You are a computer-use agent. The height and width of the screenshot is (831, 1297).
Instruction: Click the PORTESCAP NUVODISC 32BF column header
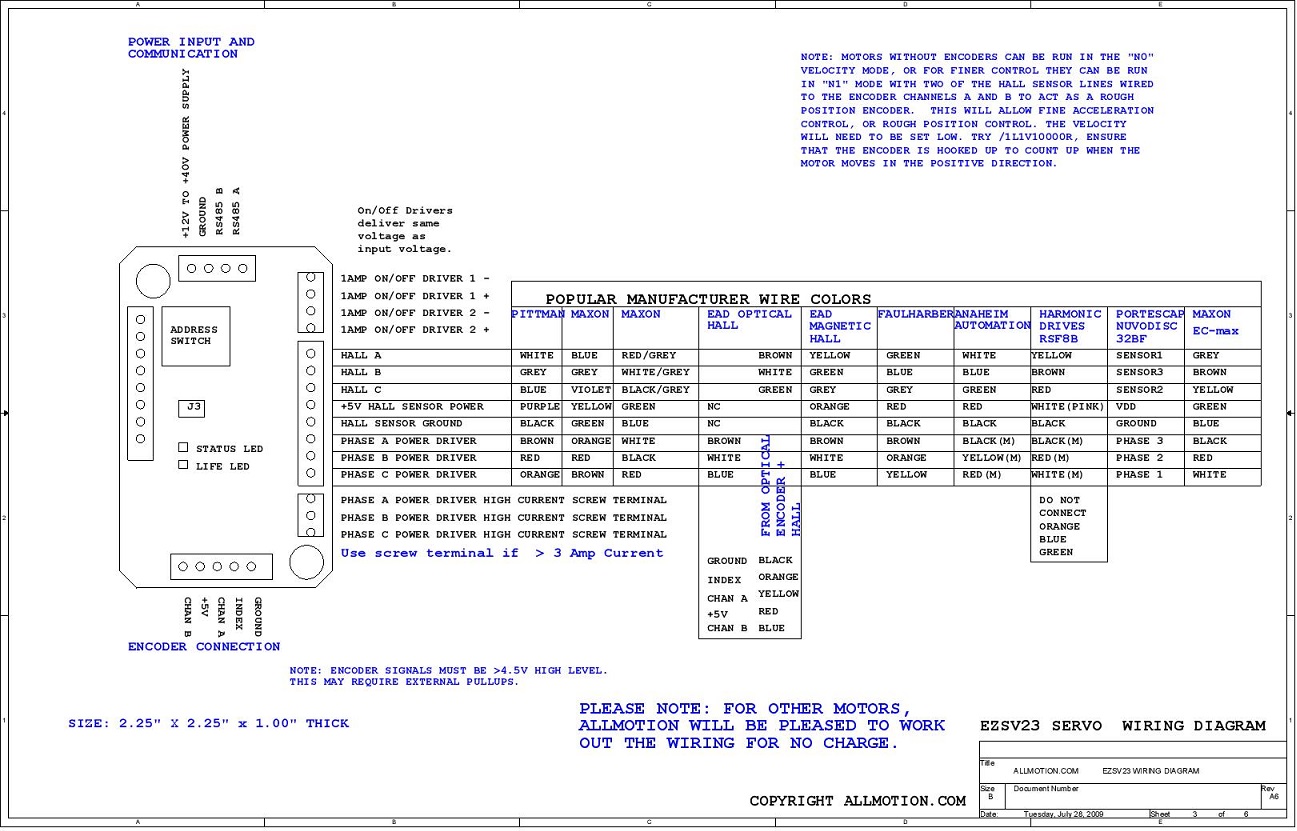[x=1150, y=327]
